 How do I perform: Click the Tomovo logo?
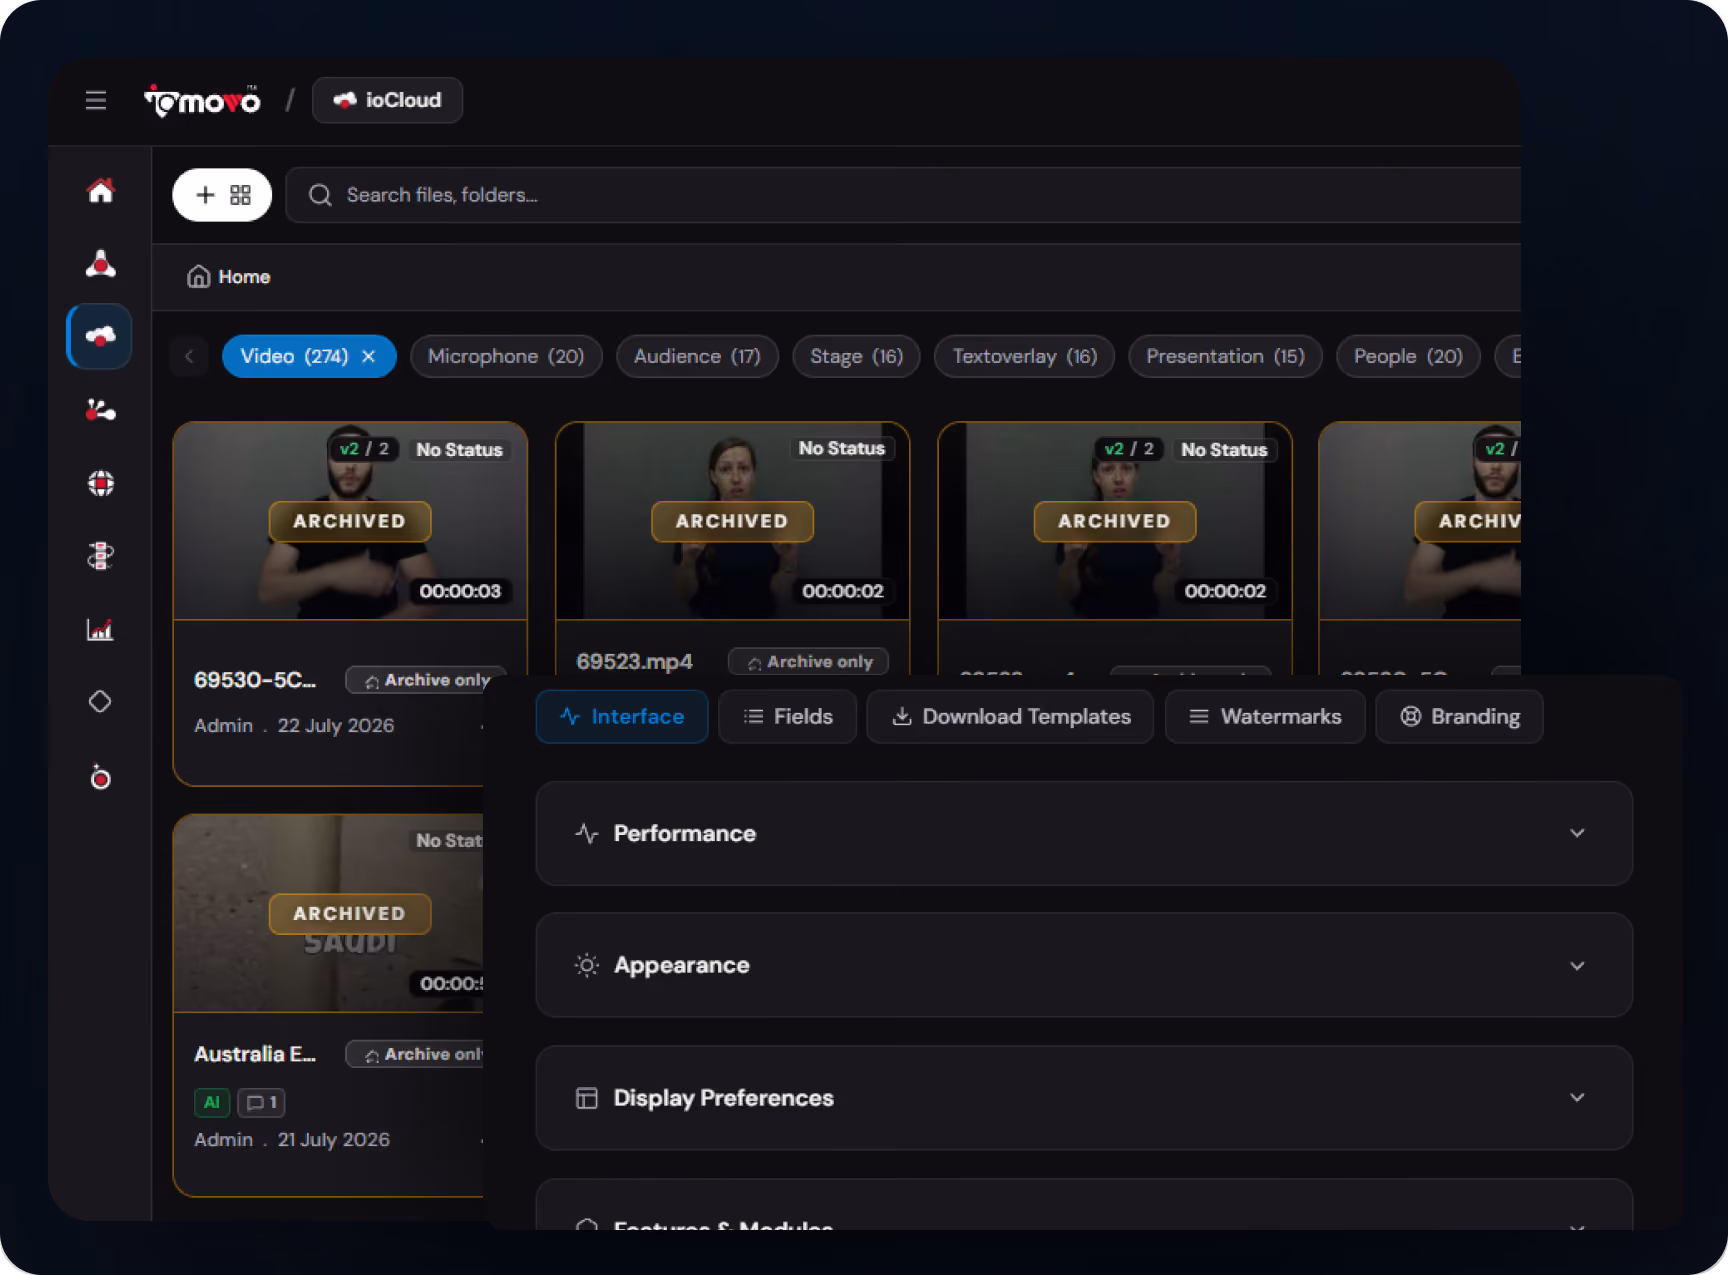[202, 100]
